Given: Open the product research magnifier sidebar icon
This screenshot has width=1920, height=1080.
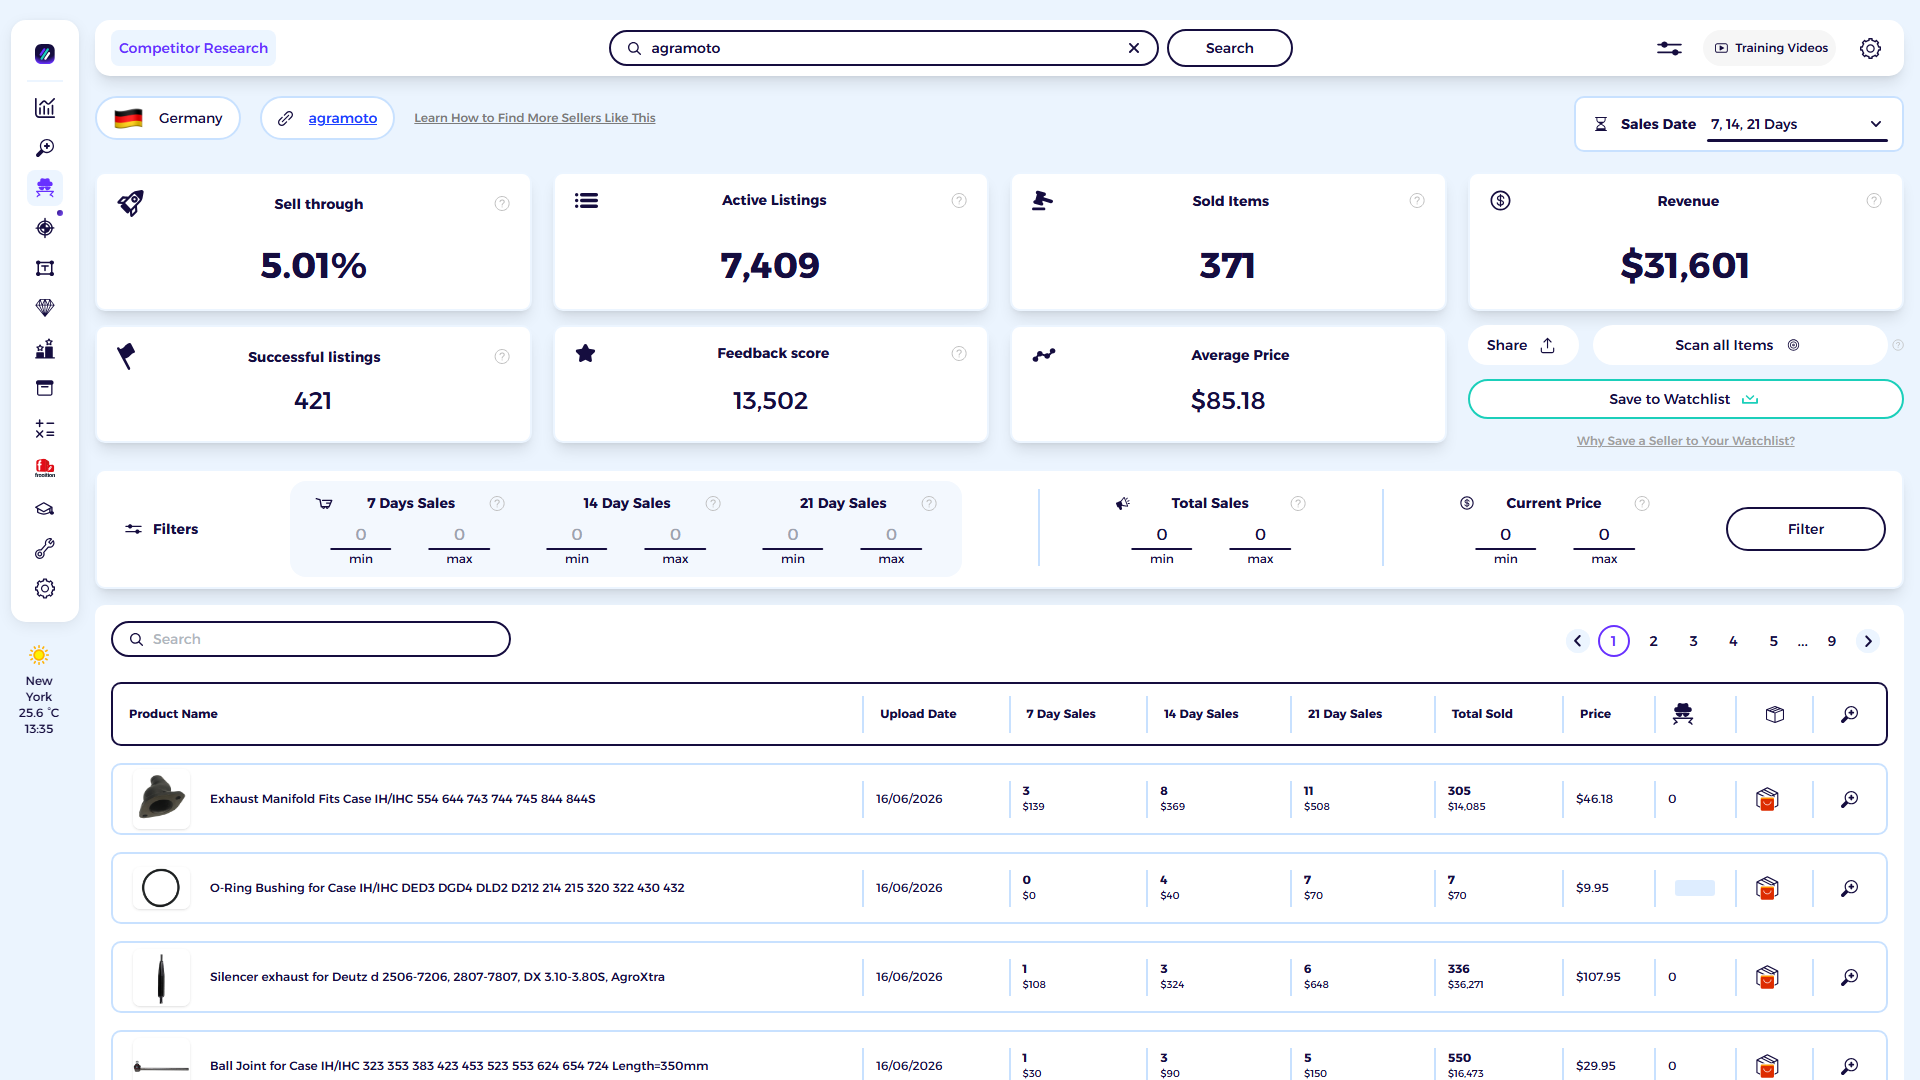Looking at the screenshot, I should (x=45, y=148).
